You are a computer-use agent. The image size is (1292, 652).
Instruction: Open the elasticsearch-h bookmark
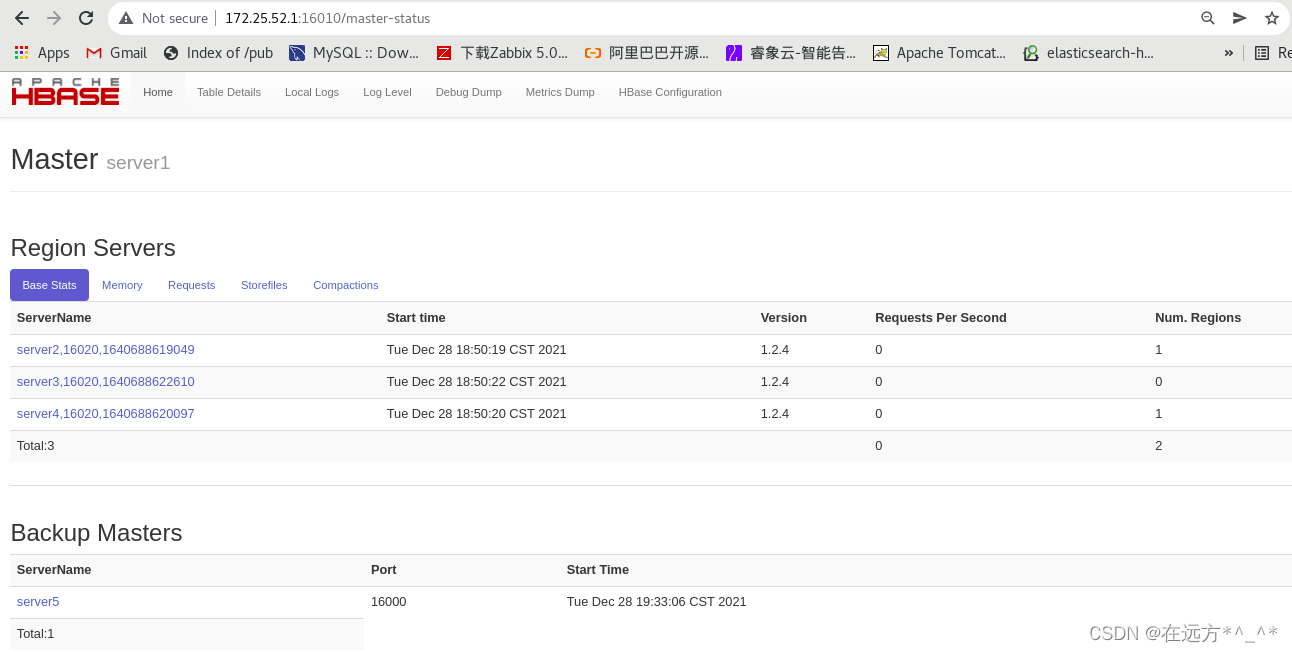coord(1088,53)
